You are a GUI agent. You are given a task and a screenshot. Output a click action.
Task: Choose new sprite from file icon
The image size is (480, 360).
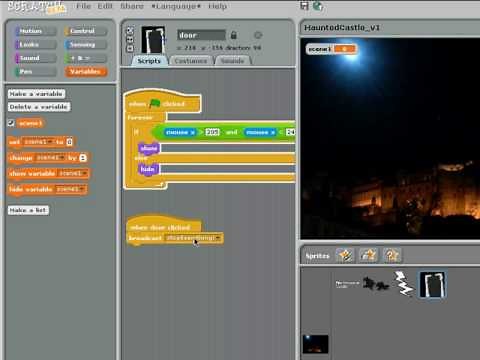click(368, 256)
